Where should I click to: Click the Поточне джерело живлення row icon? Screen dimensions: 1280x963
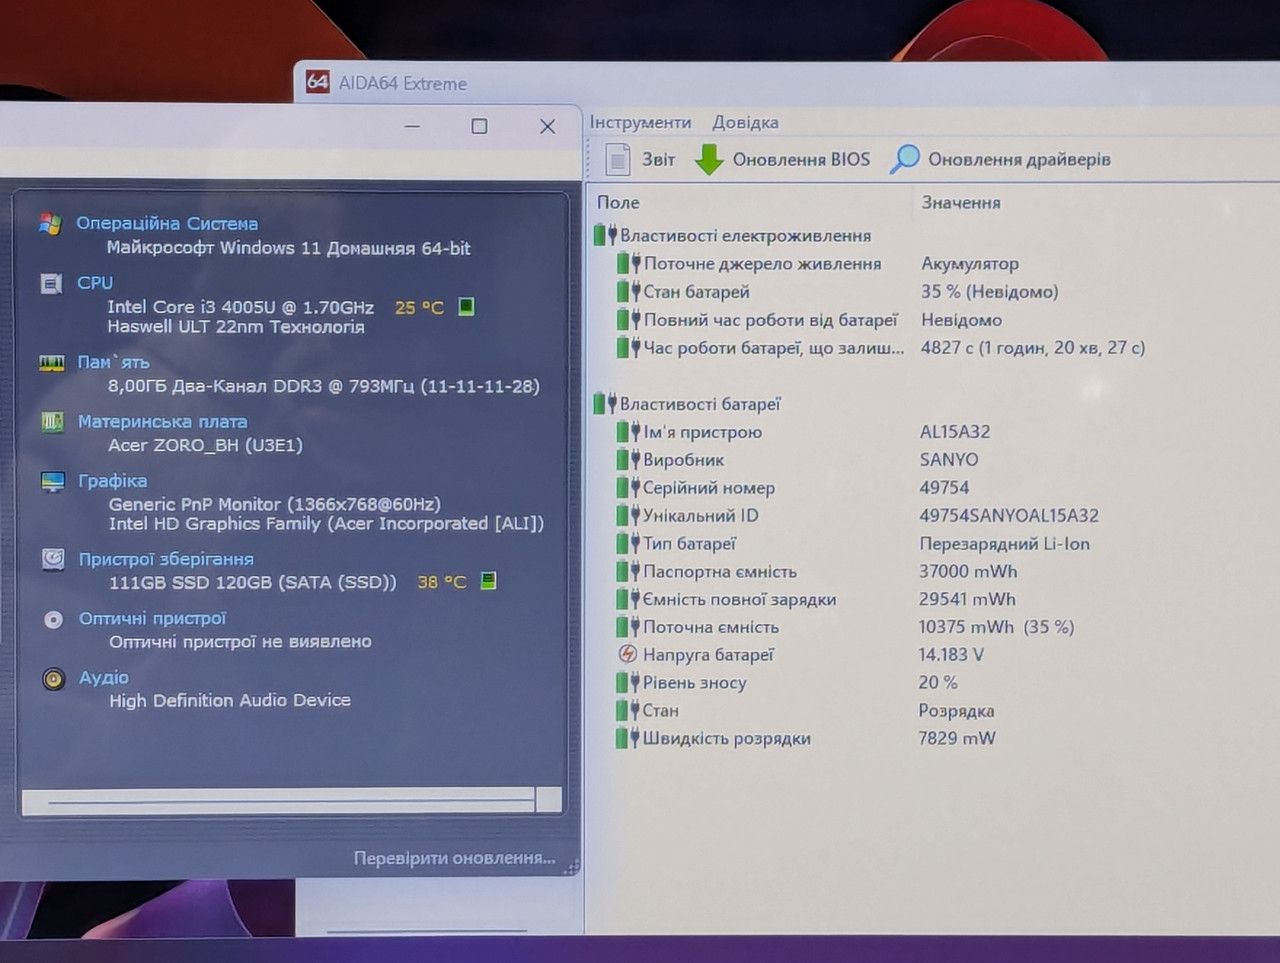628,263
